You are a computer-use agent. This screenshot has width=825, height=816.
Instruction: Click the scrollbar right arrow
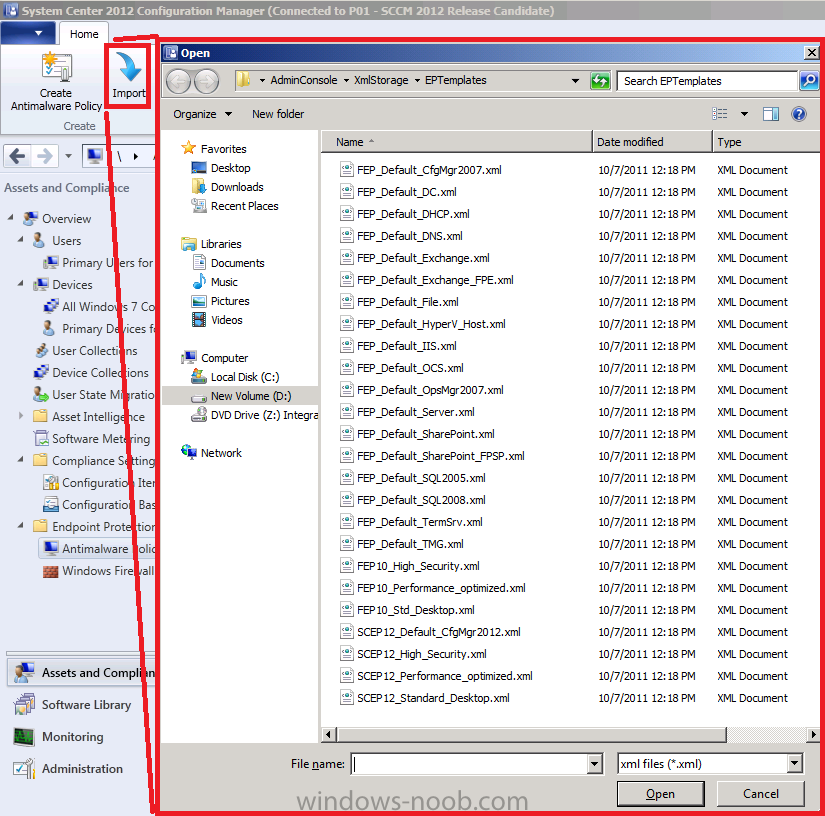point(813,734)
